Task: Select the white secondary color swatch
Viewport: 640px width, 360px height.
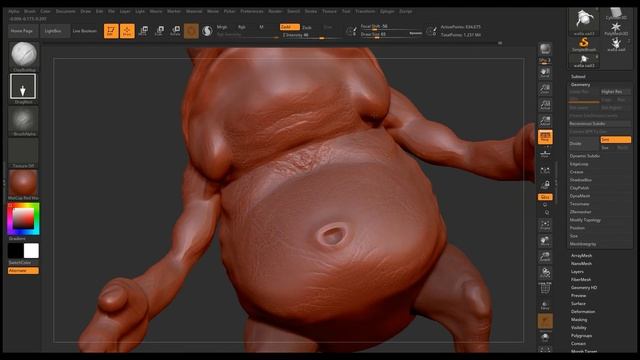Action: coord(31,251)
